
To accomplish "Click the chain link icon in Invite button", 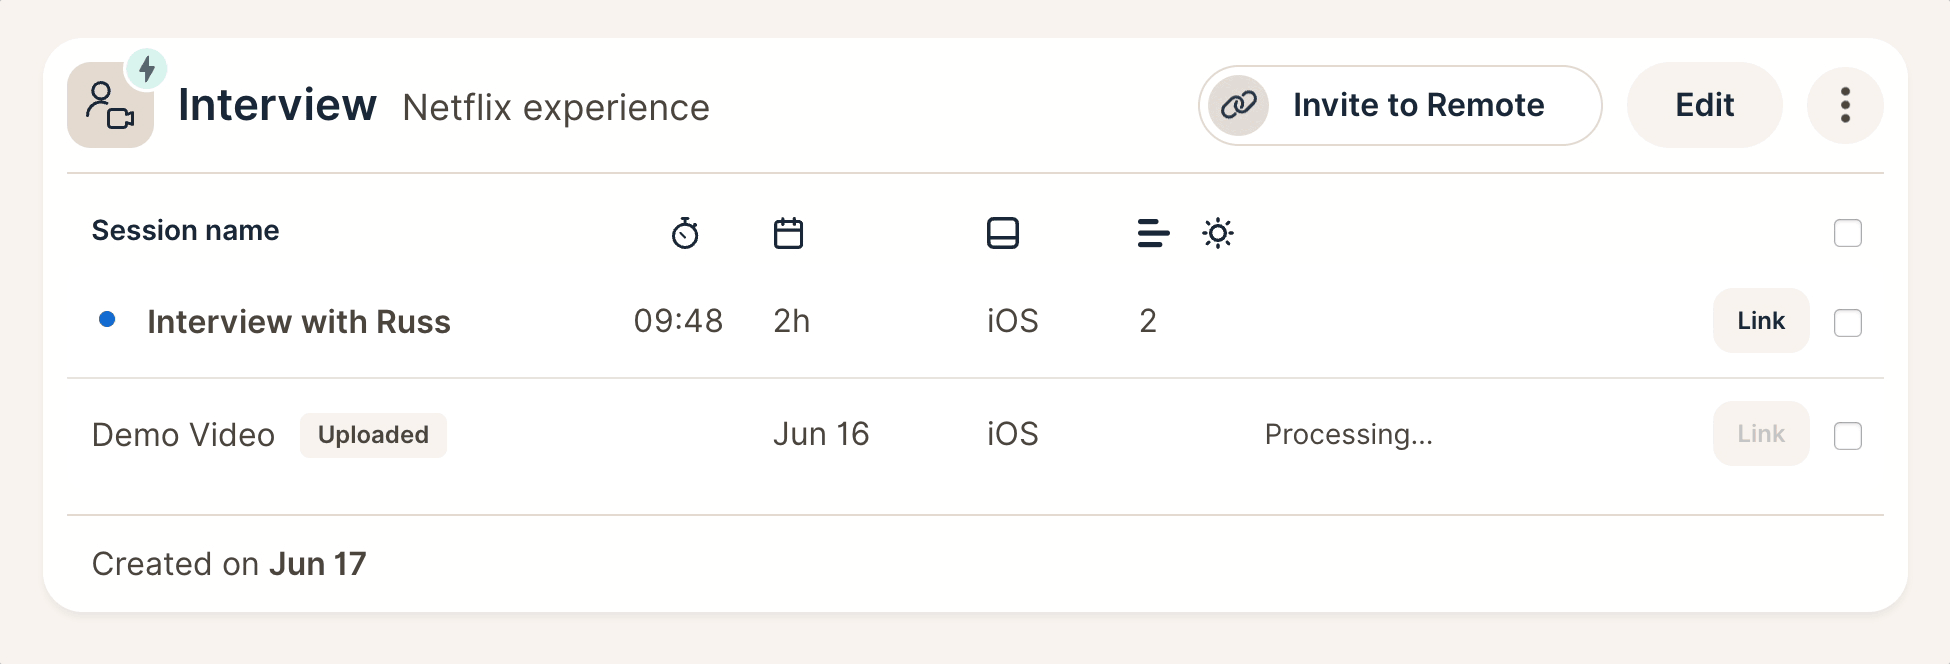I will pos(1238,105).
